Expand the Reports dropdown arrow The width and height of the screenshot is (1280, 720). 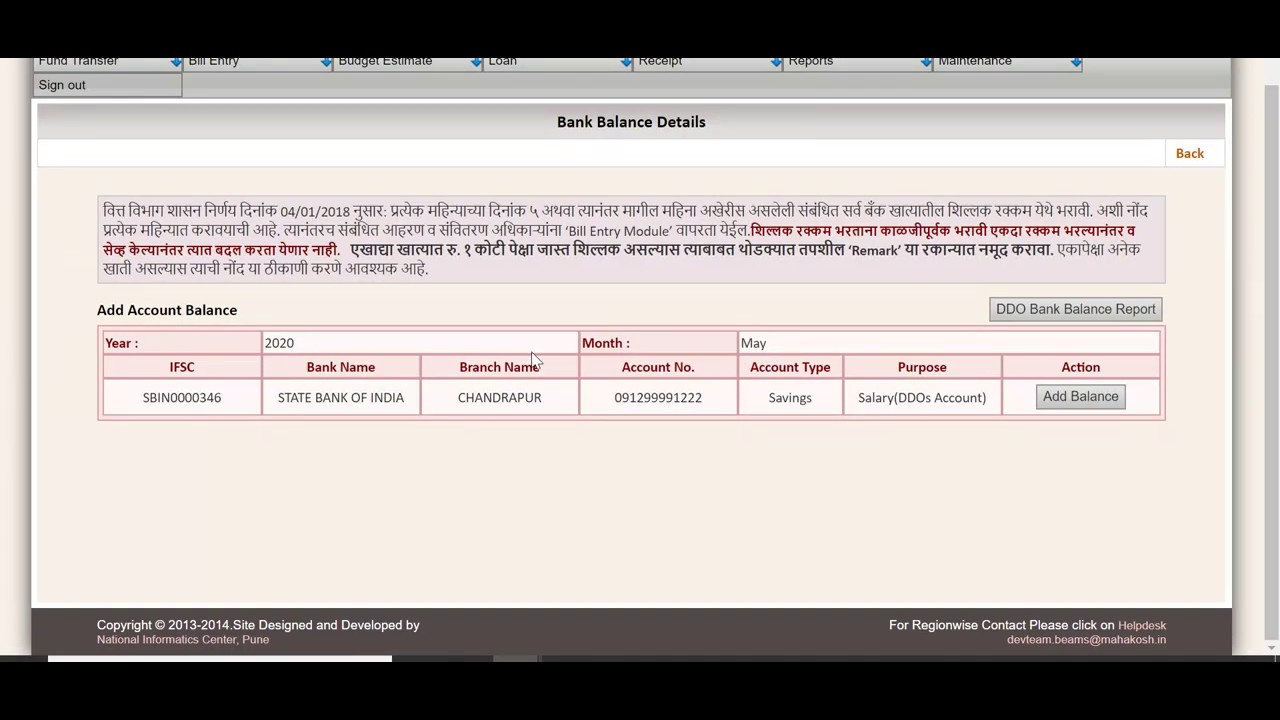pos(926,63)
